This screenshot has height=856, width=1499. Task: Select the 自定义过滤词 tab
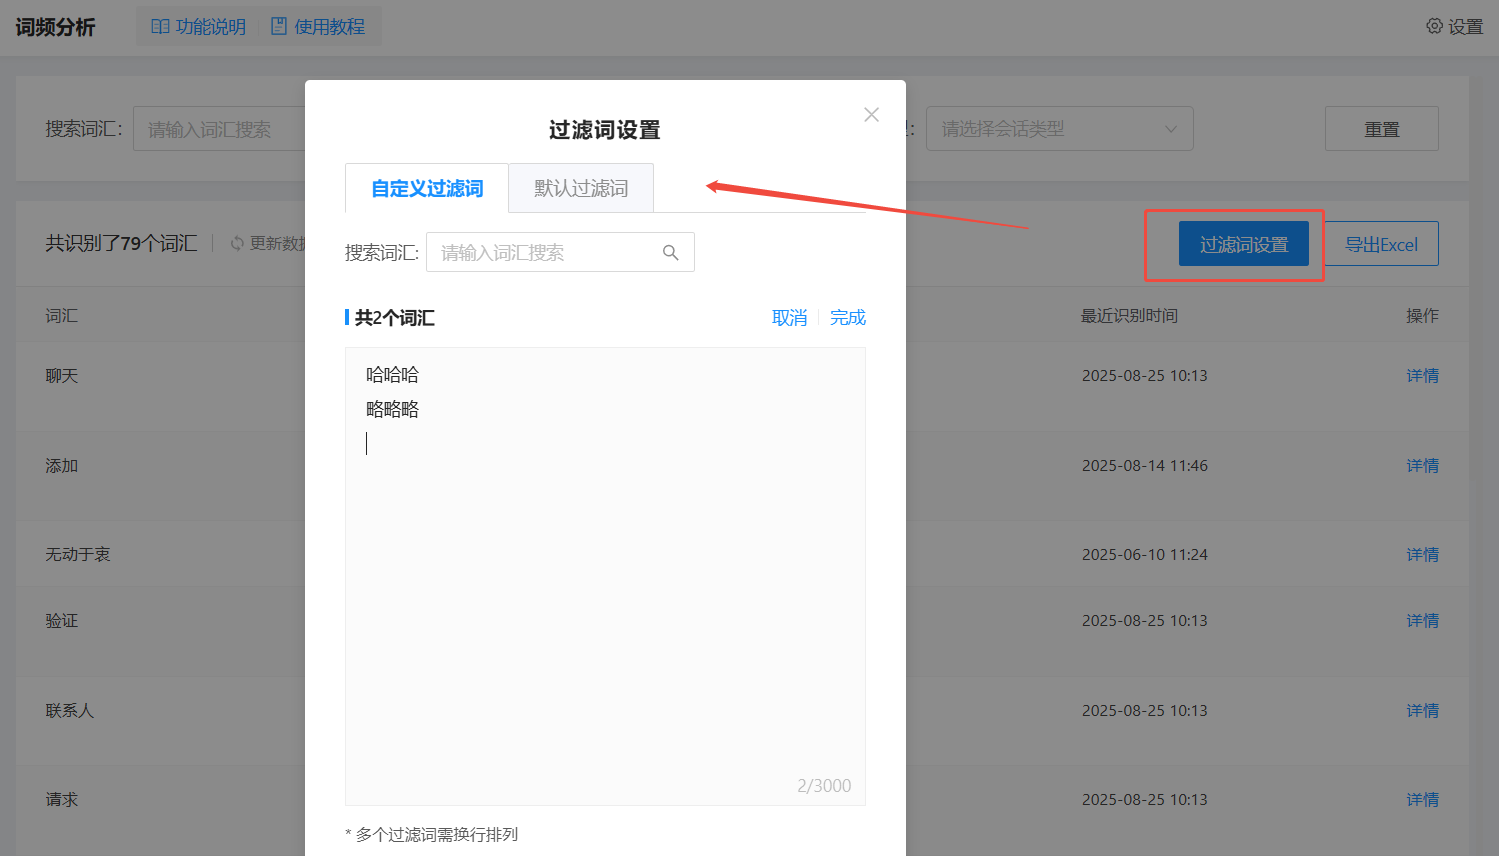pos(427,188)
